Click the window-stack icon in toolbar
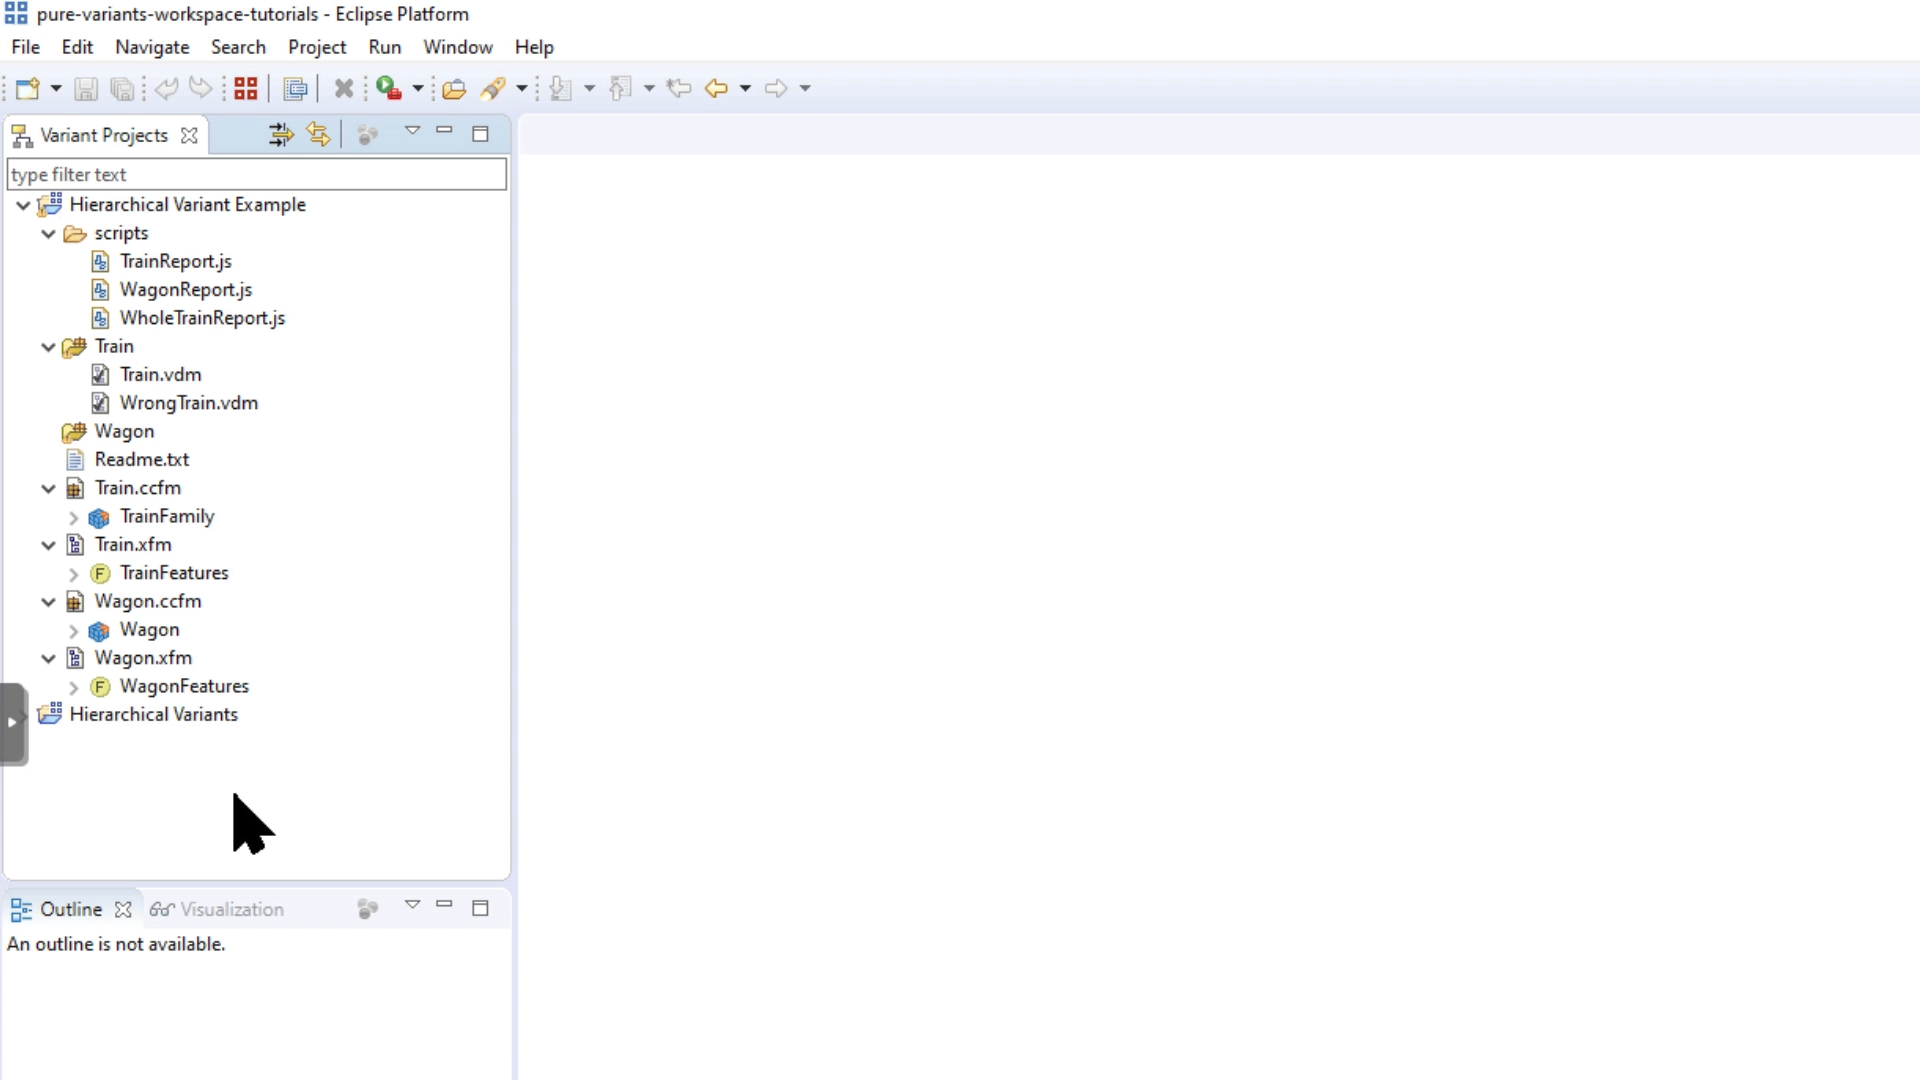The image size is (1920, 1080). [x=295, y=89]
